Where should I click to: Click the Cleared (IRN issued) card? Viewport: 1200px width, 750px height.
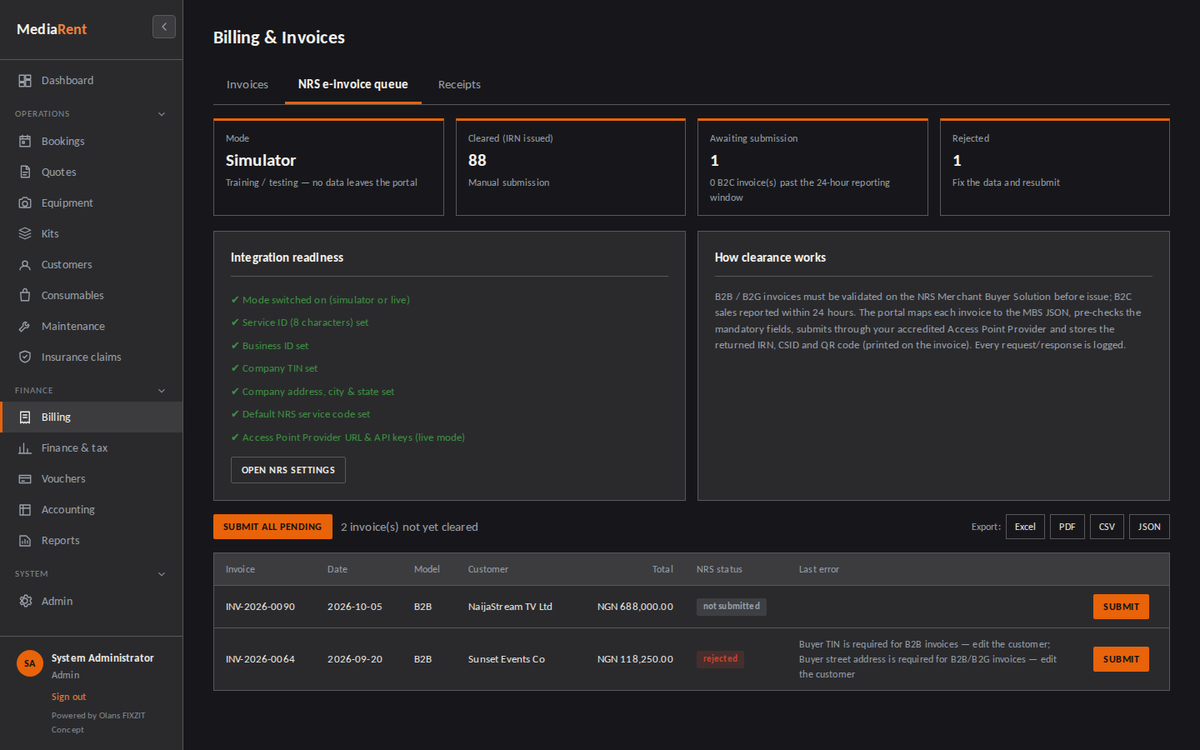[571, 167]
